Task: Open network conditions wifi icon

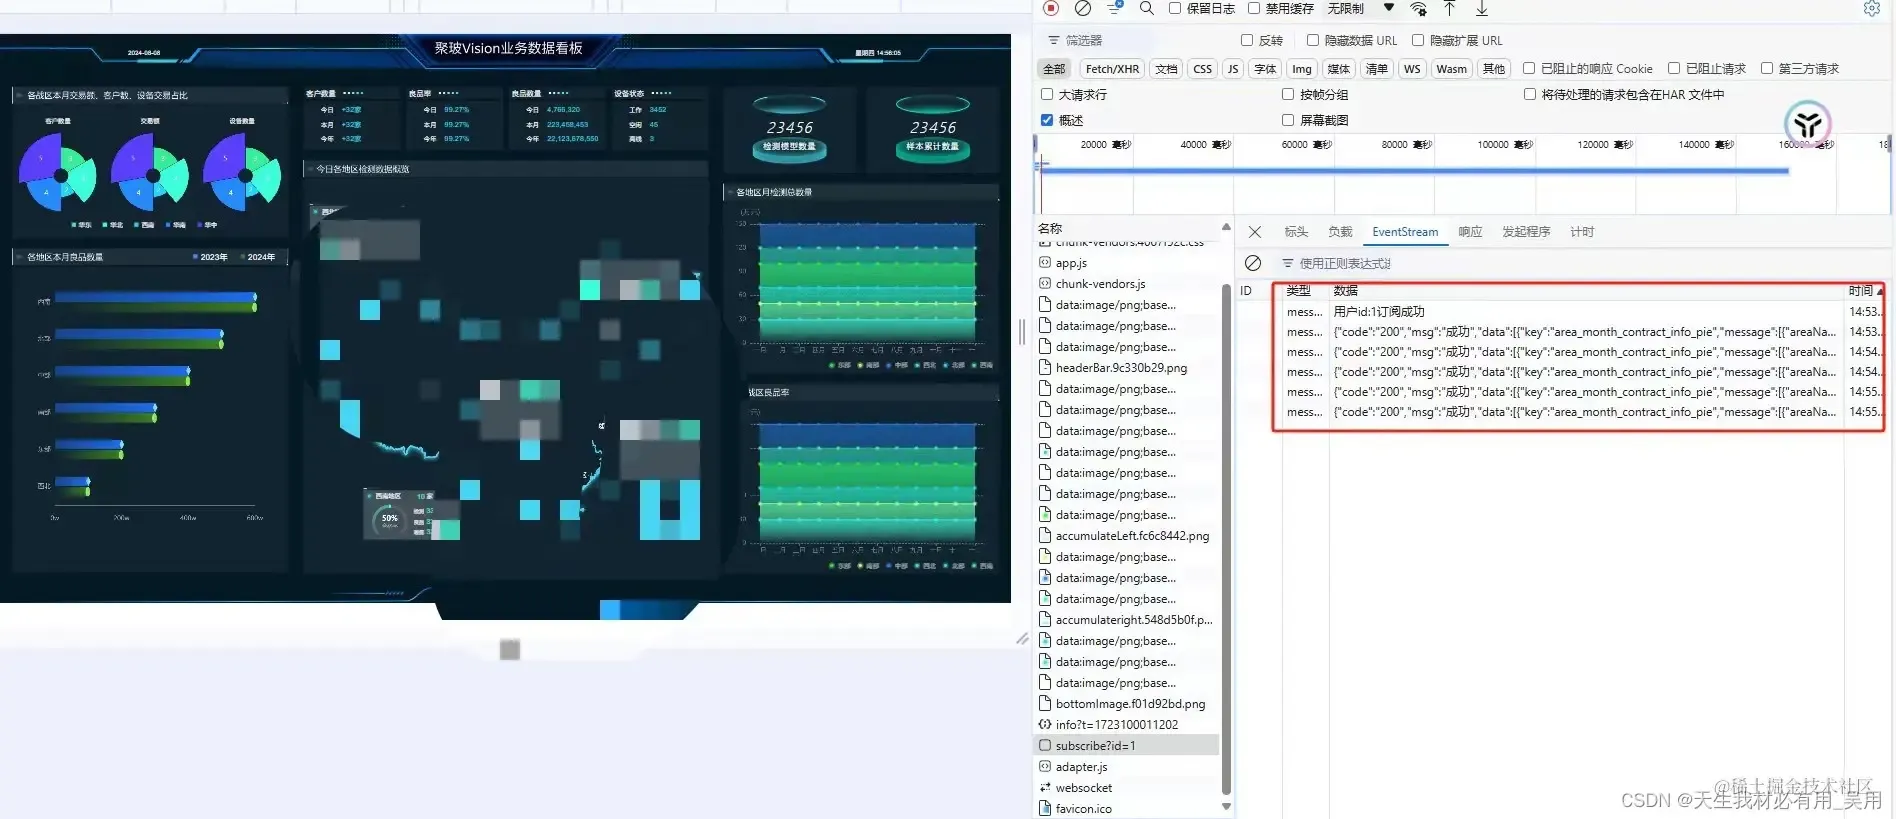Action: coord(1418,9)
